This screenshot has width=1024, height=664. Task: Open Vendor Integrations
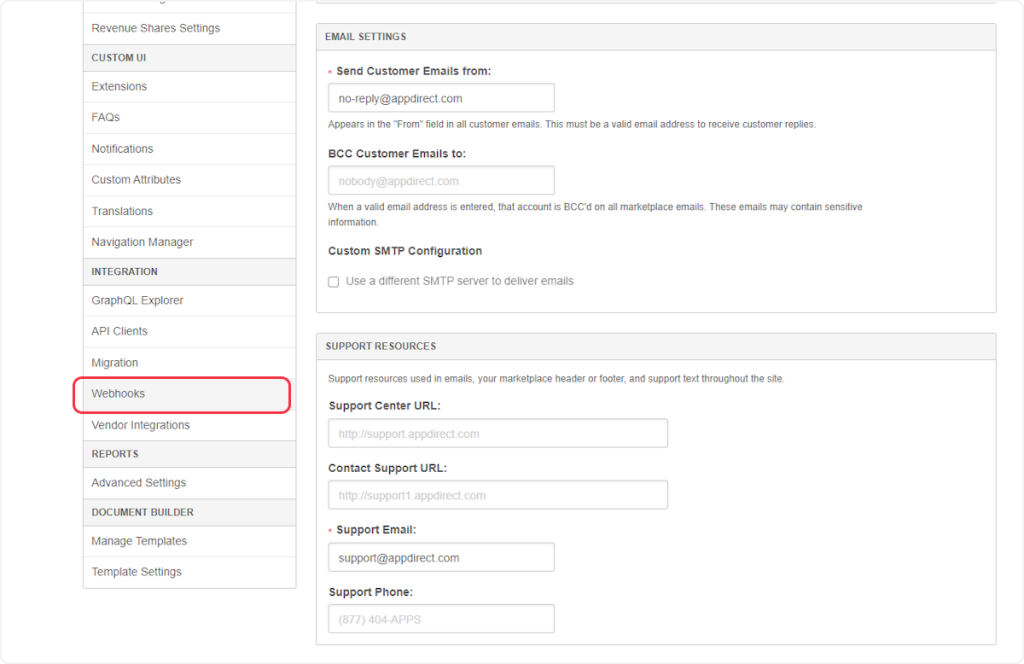(140, 425)
